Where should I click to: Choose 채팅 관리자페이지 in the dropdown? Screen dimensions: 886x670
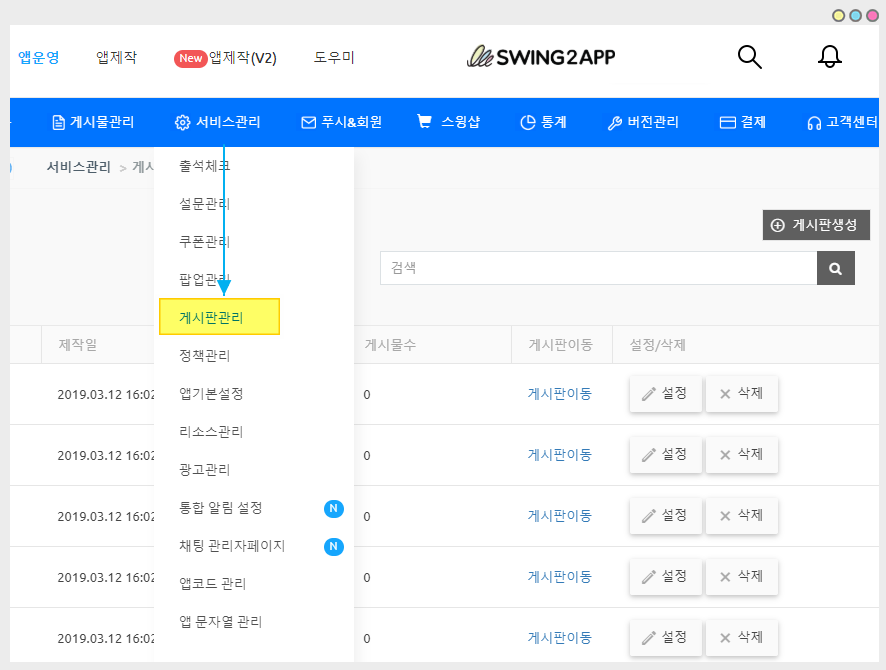coord(232,546)
